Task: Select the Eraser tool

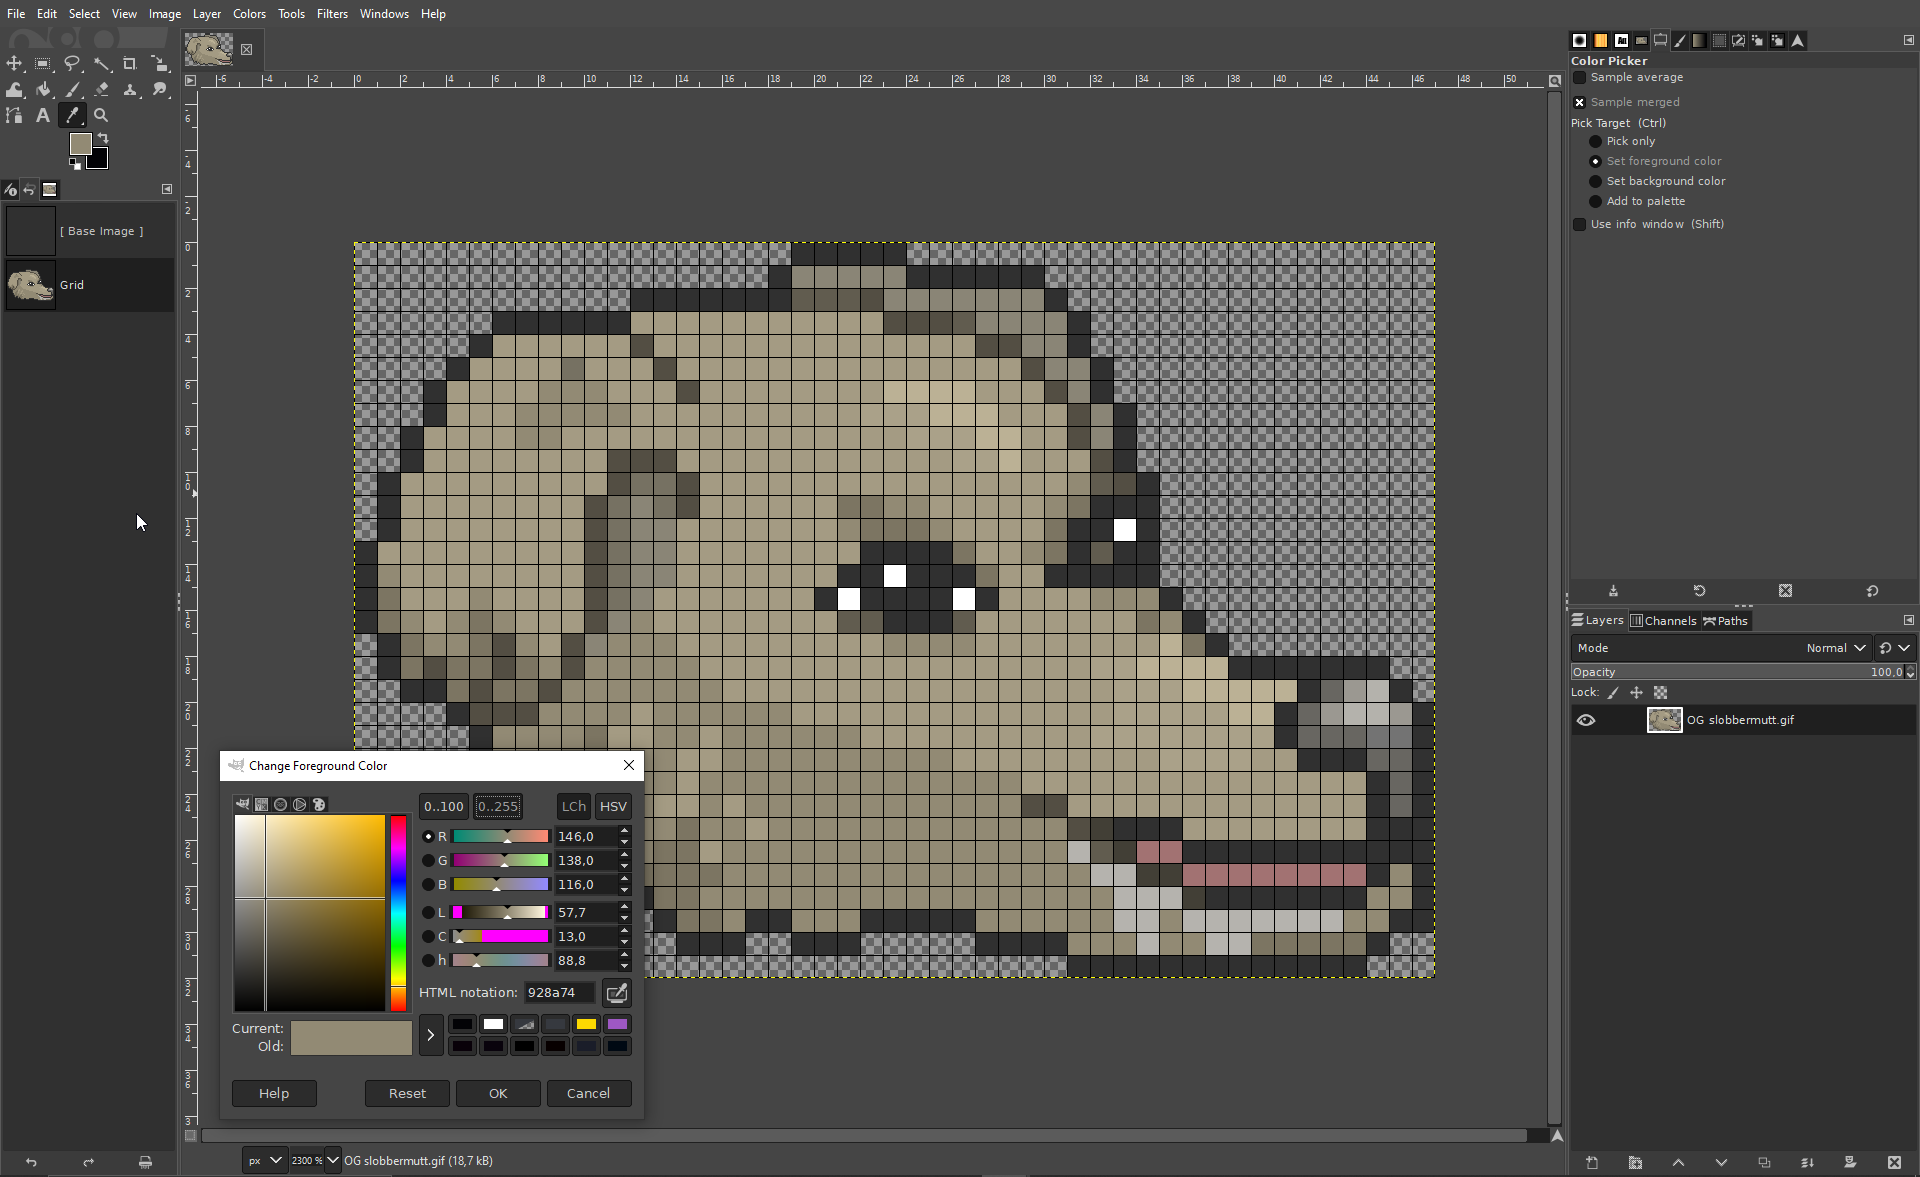Action: tap(102, 89)
